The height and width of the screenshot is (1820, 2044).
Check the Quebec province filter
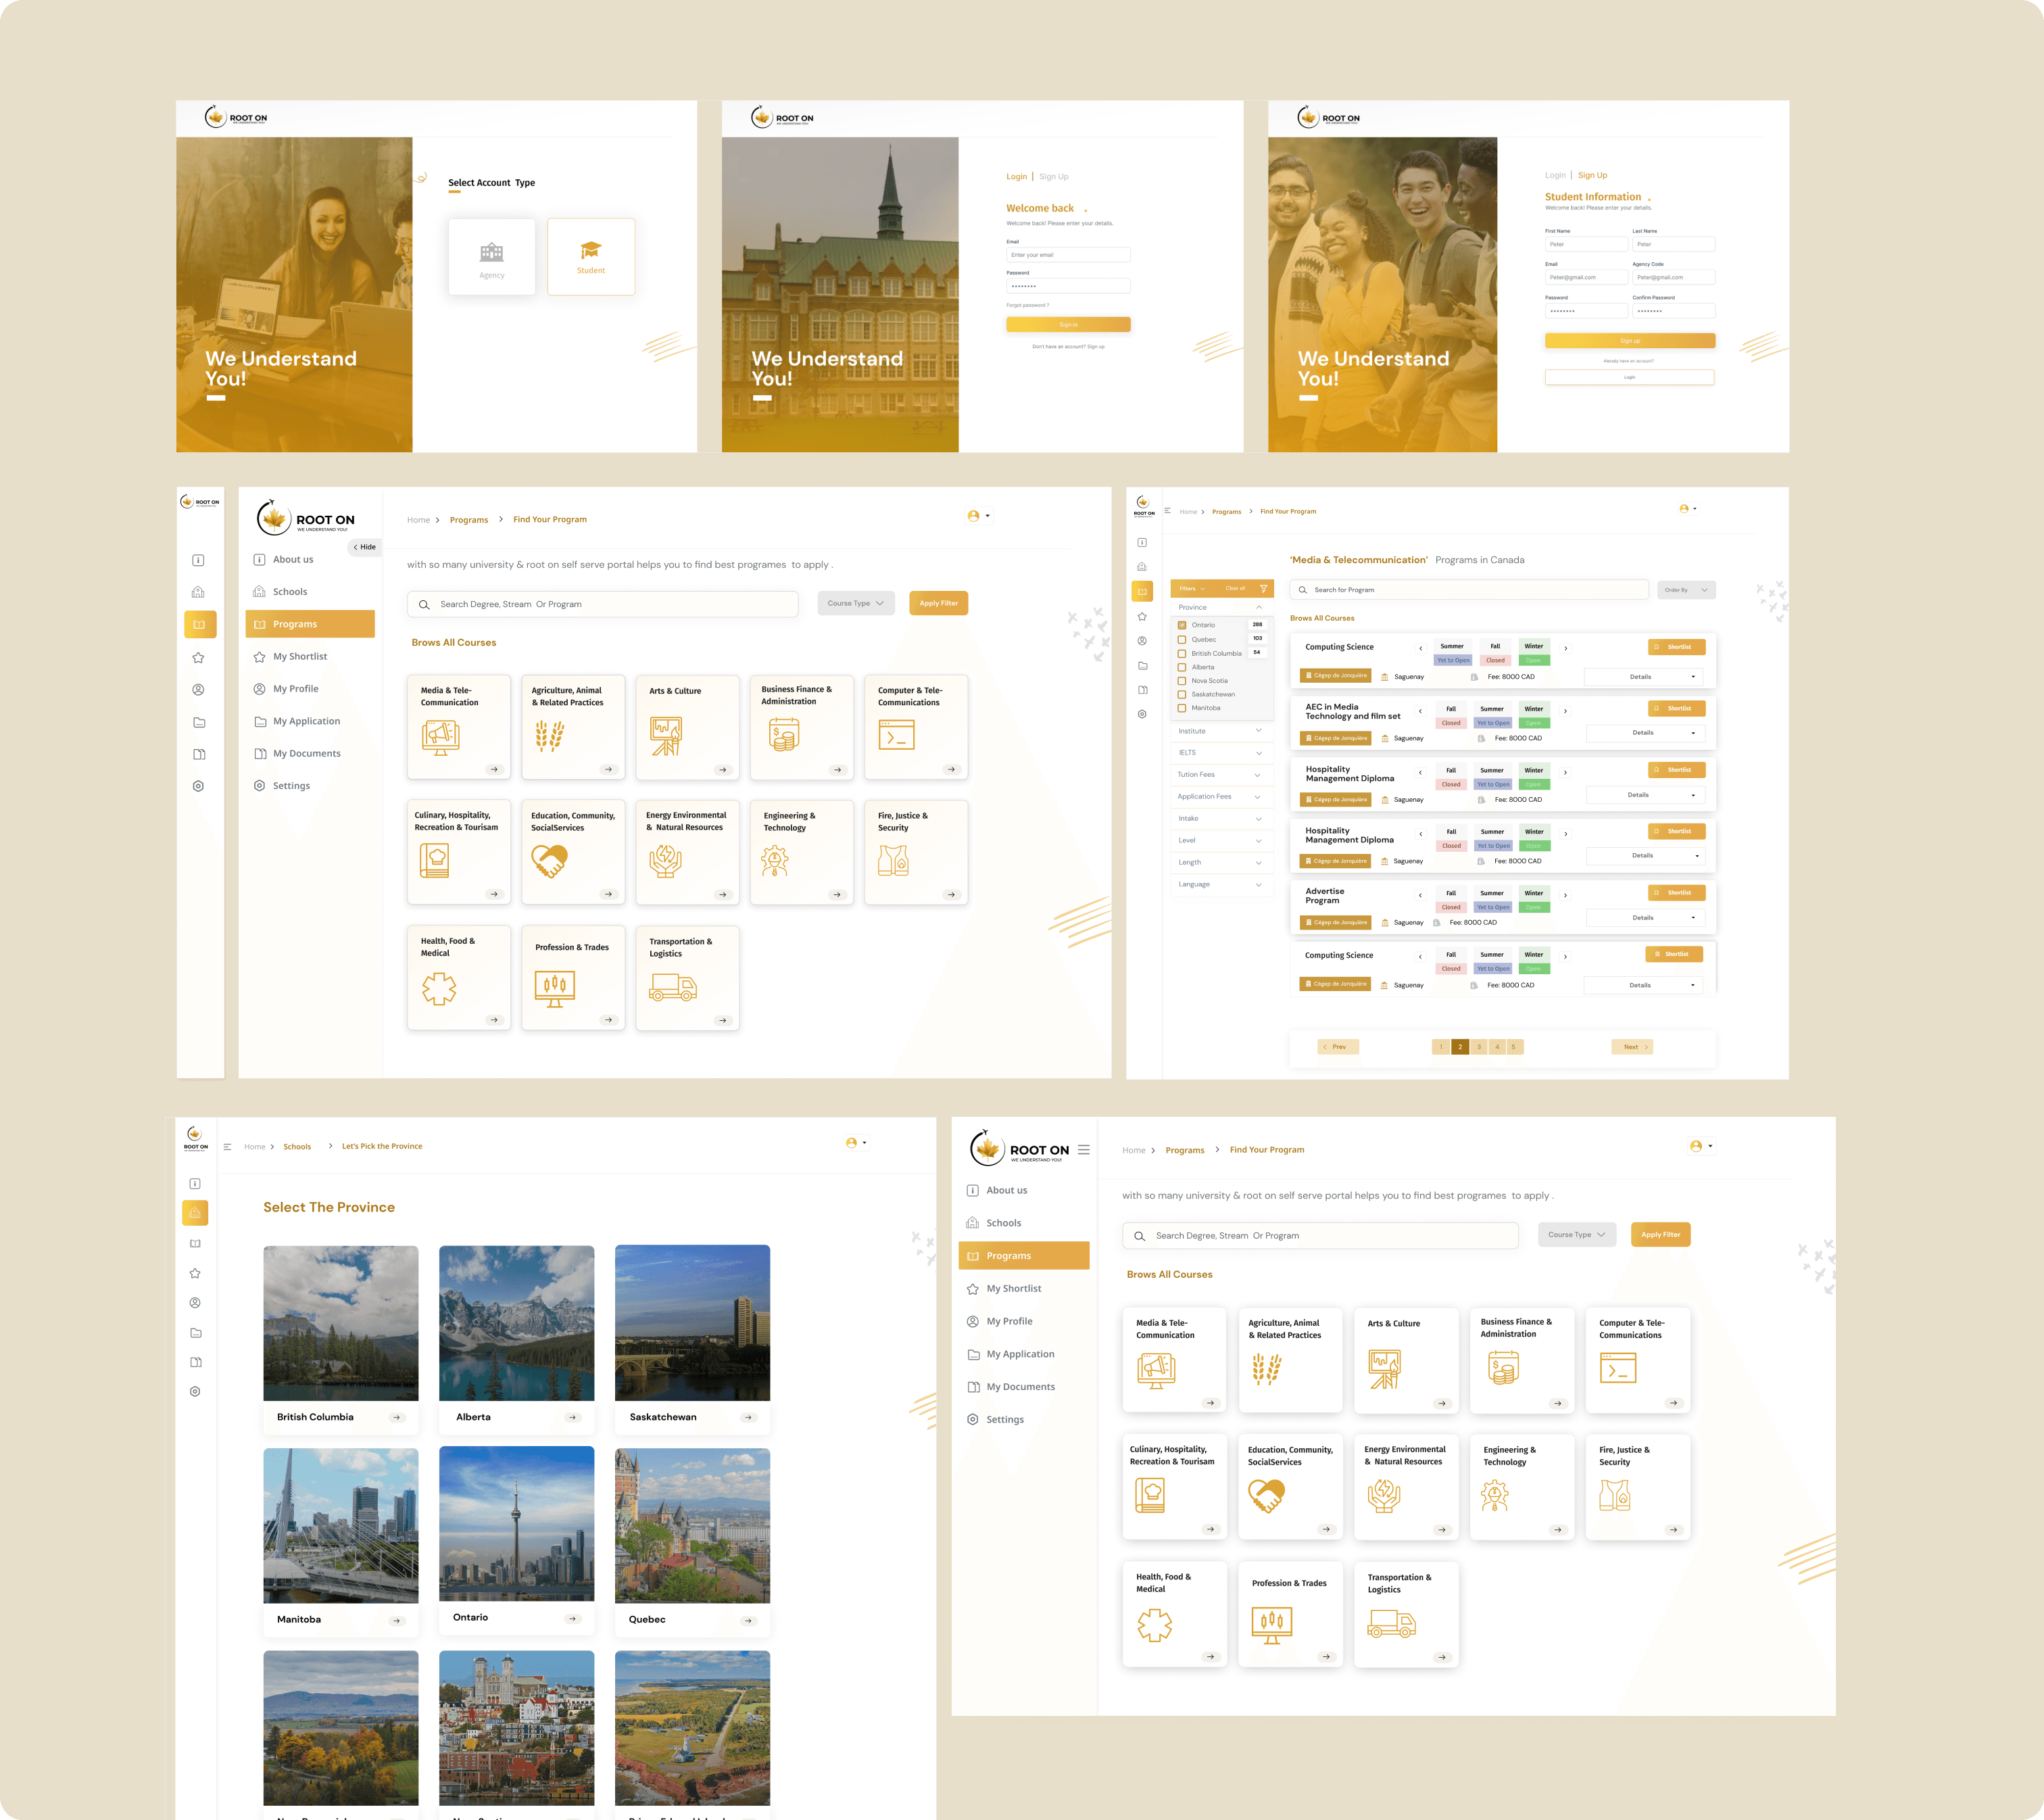point(1182,639)
